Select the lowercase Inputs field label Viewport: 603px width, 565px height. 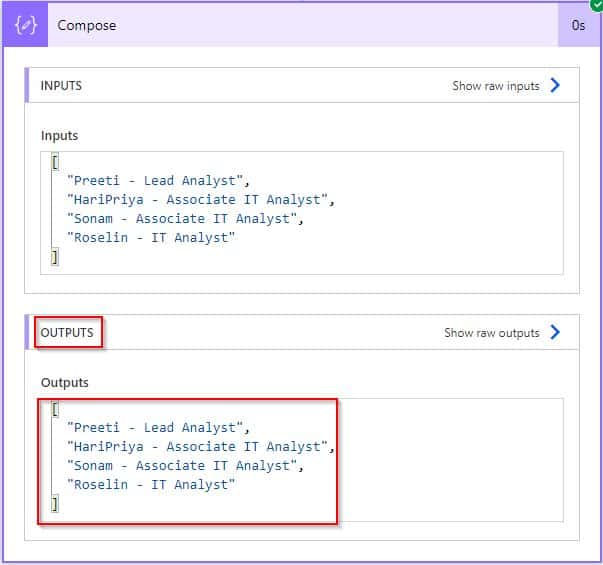59,135
